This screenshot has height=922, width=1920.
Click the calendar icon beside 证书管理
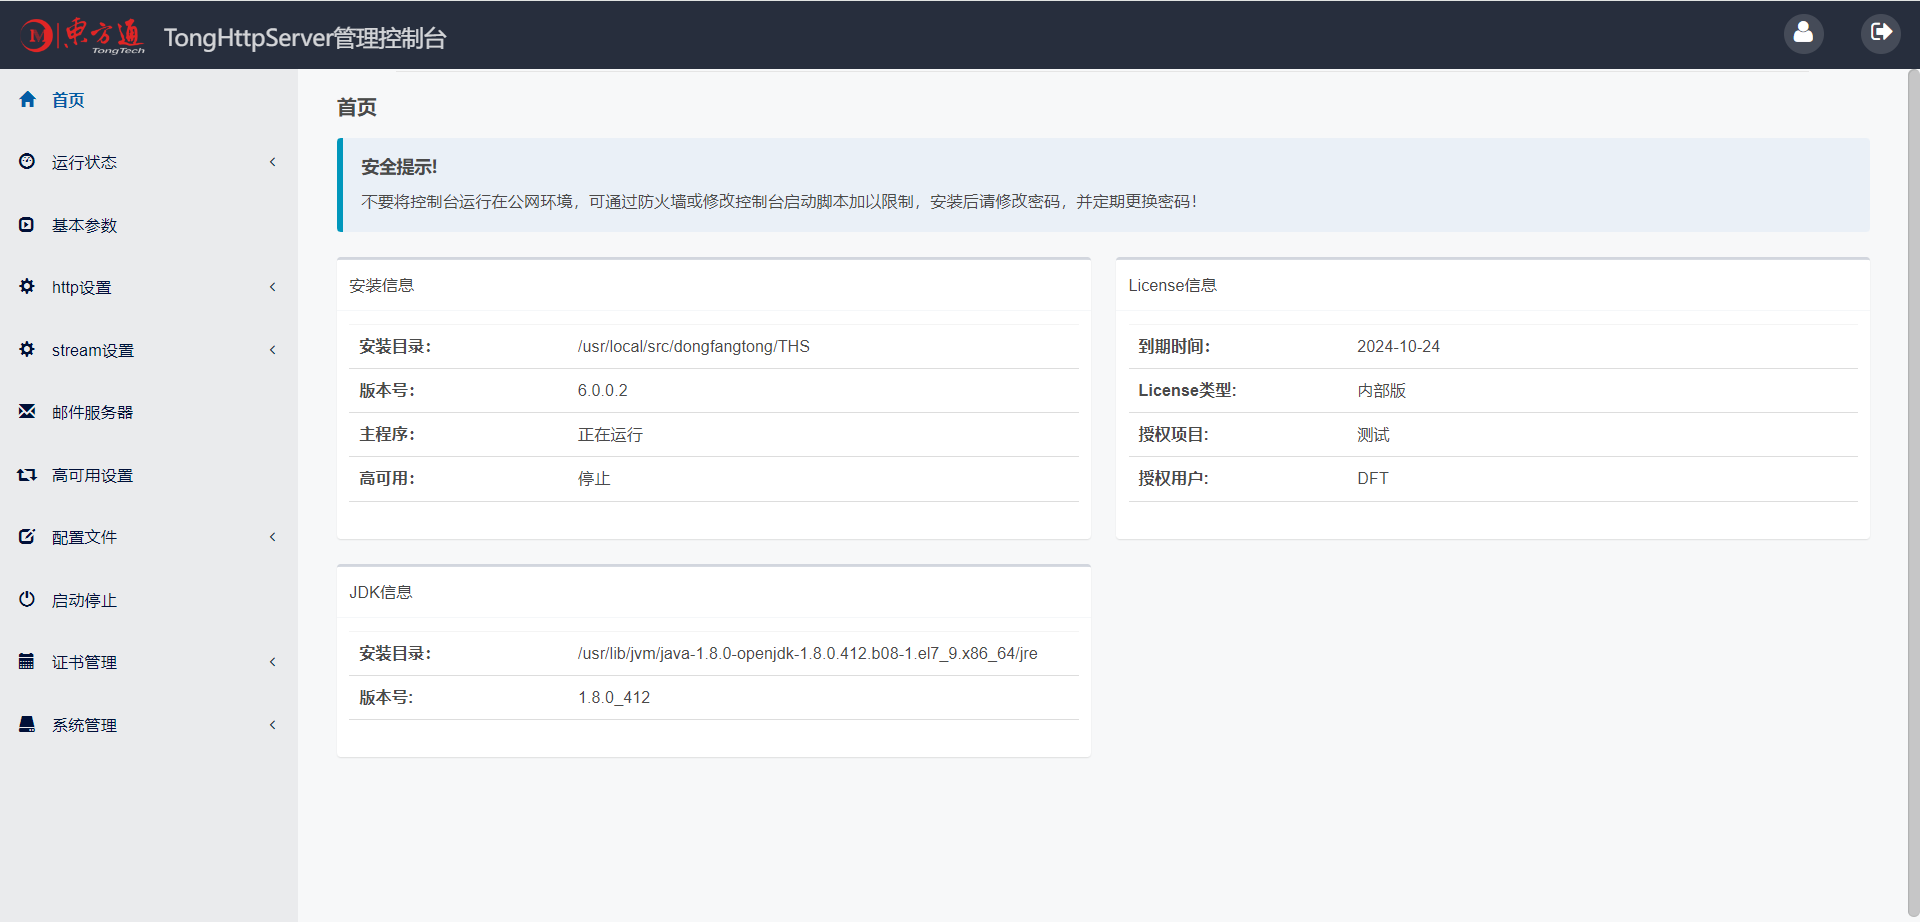coord(27,661)
